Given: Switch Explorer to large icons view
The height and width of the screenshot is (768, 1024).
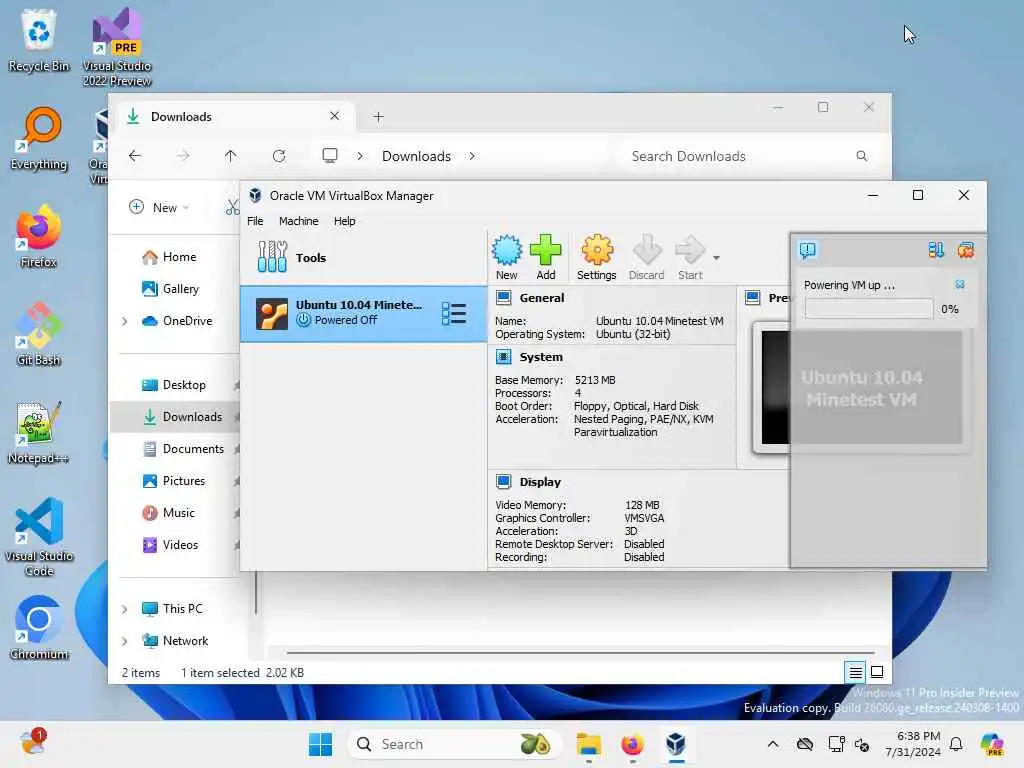Looking at the screenshot, I should pos(877,671).
